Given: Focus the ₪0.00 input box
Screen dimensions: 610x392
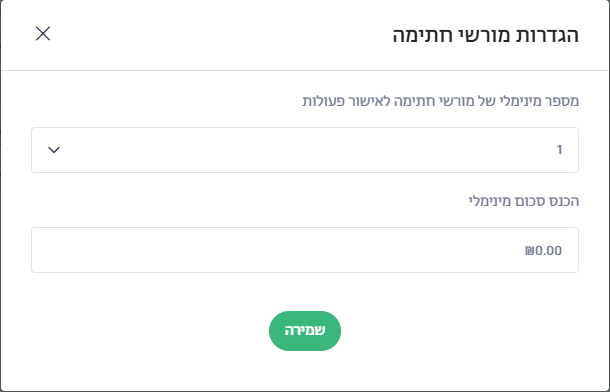Looking at the screenshot, I should (305, 250).
